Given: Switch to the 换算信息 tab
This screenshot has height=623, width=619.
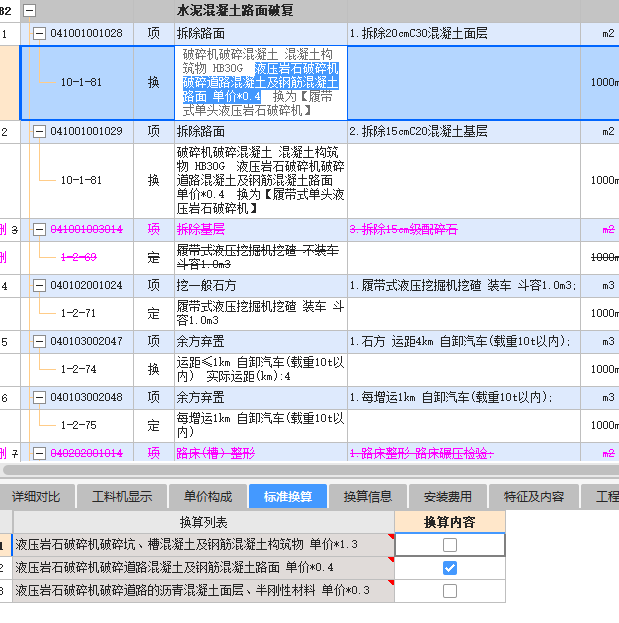Looking at the screenshot, I should click(x=368, y=496).
